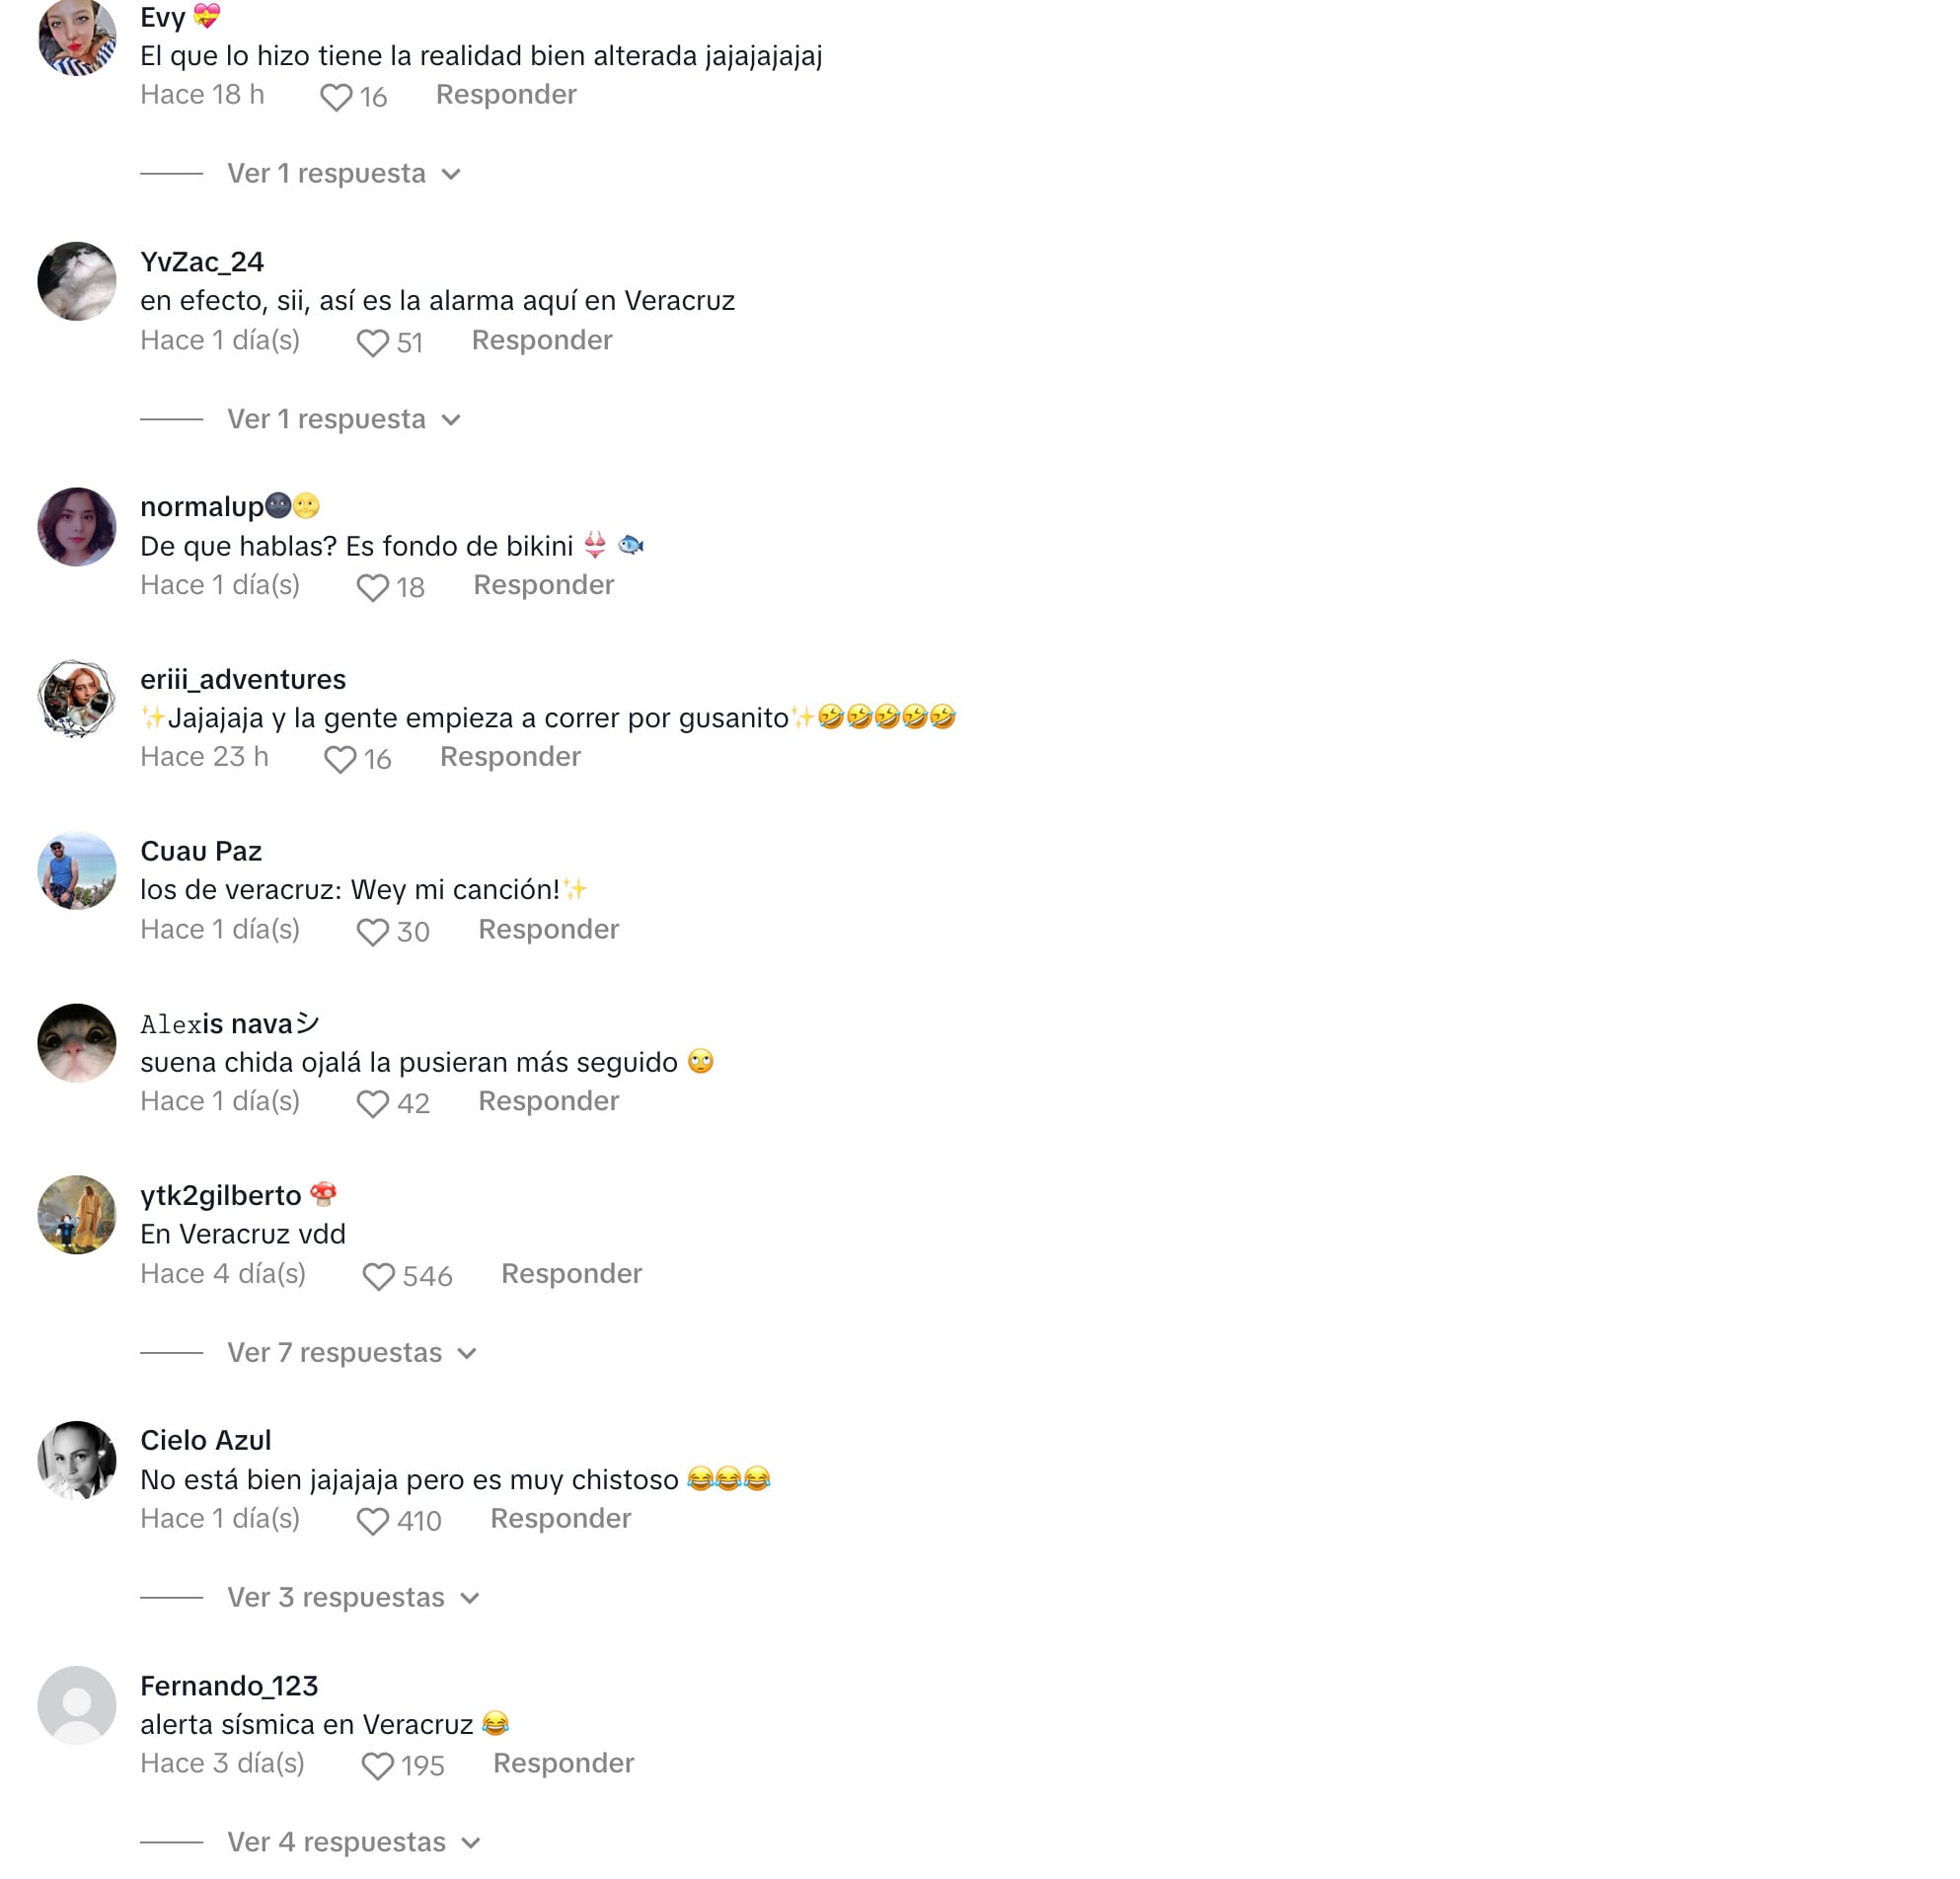Open ytk2gilberto's profile from username
This screenshot has width=1960, height=1879.
pyautogui.click(x=221, y=1196)
